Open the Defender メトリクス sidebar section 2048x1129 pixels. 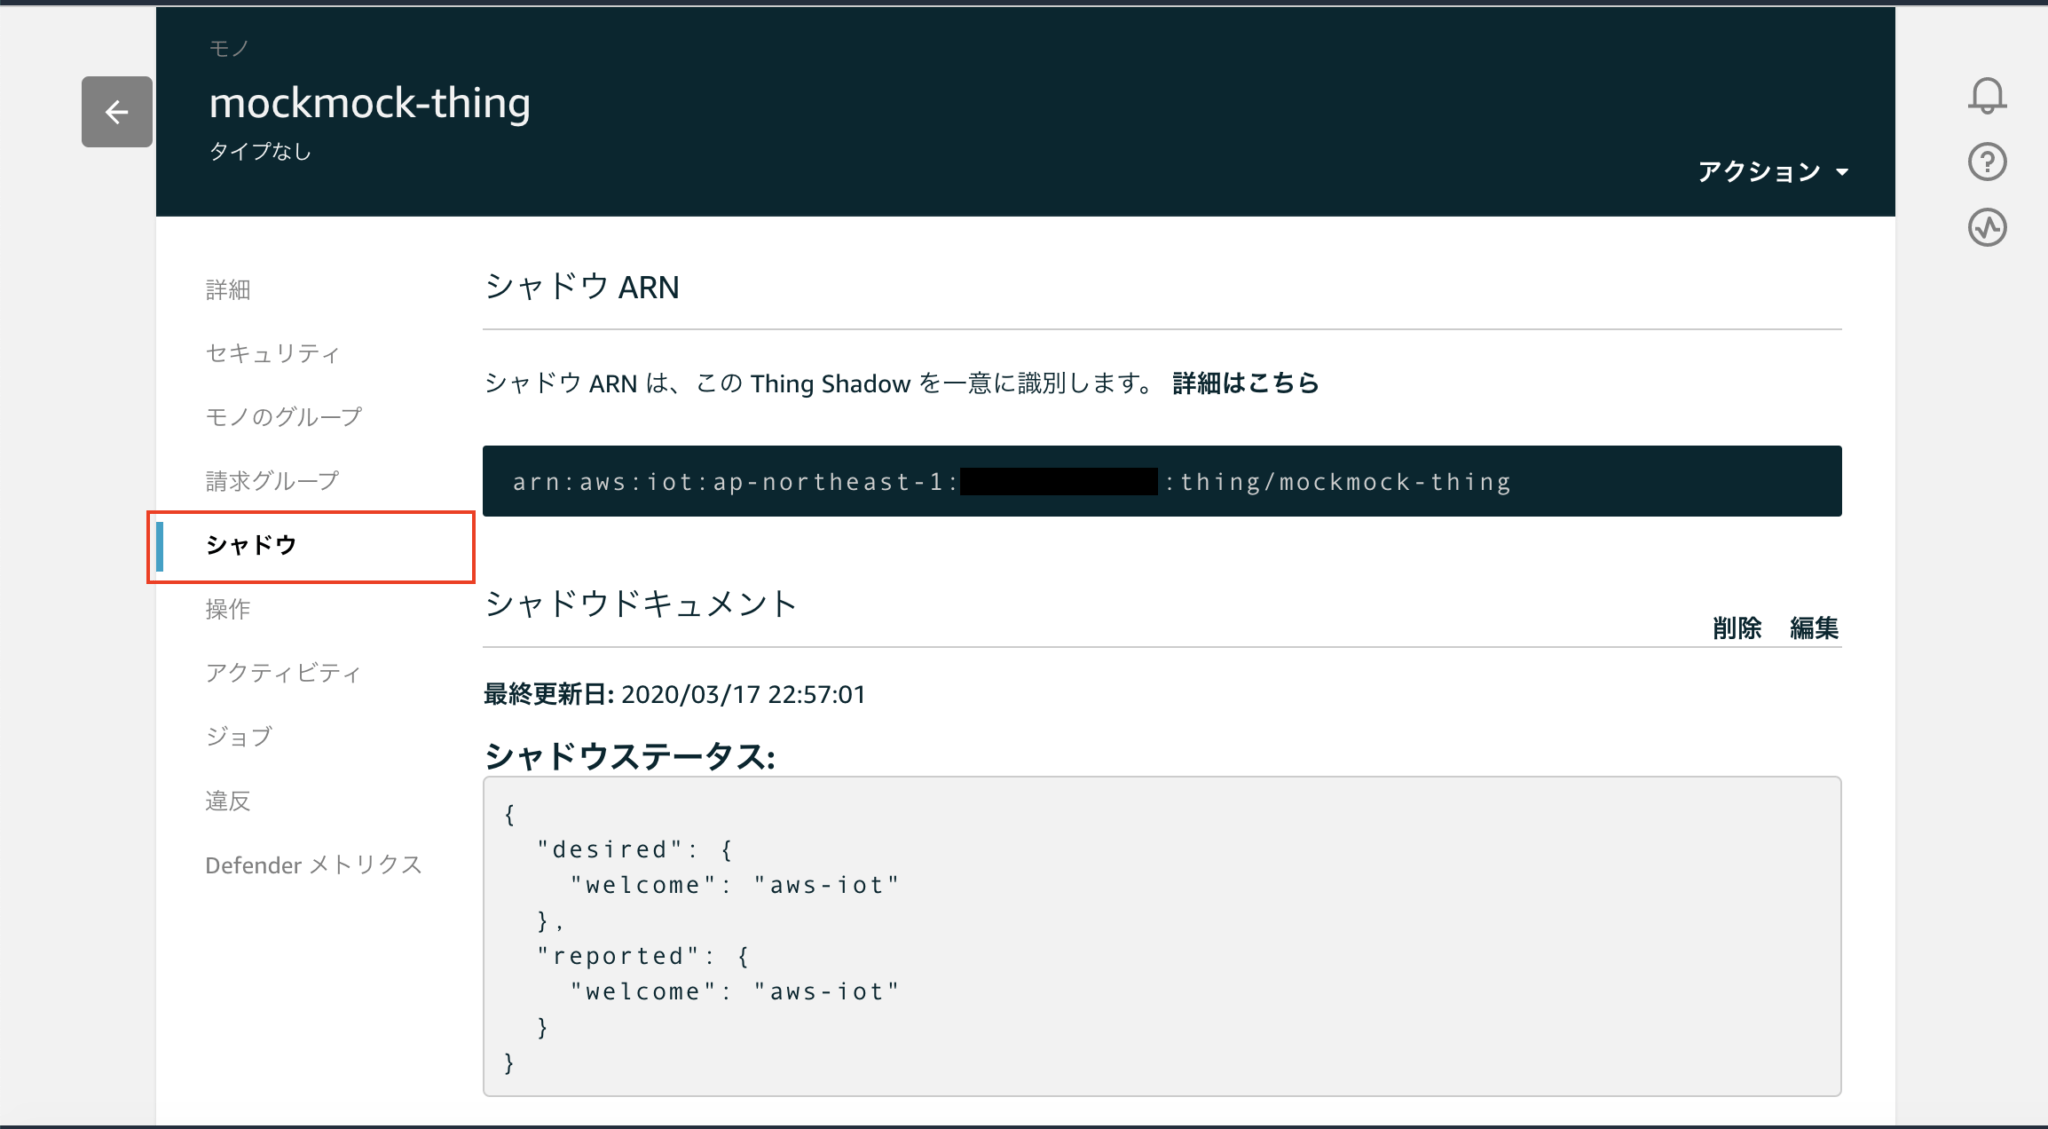(x=314, y=865)
